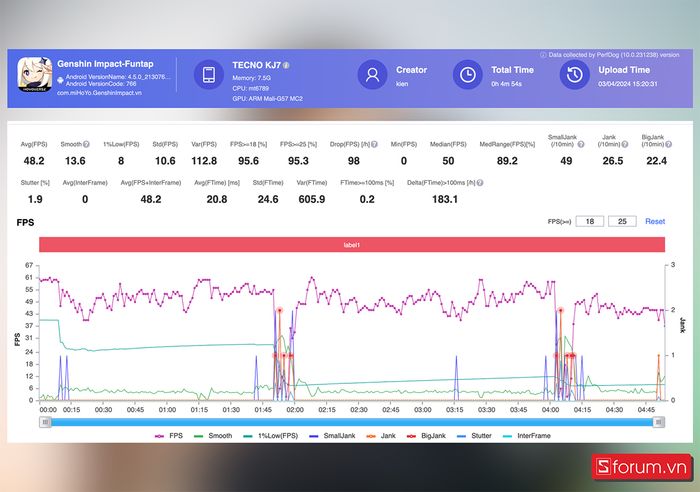
Task: Open help icon next to Drop(FPS)
Action: click(375, 144)
